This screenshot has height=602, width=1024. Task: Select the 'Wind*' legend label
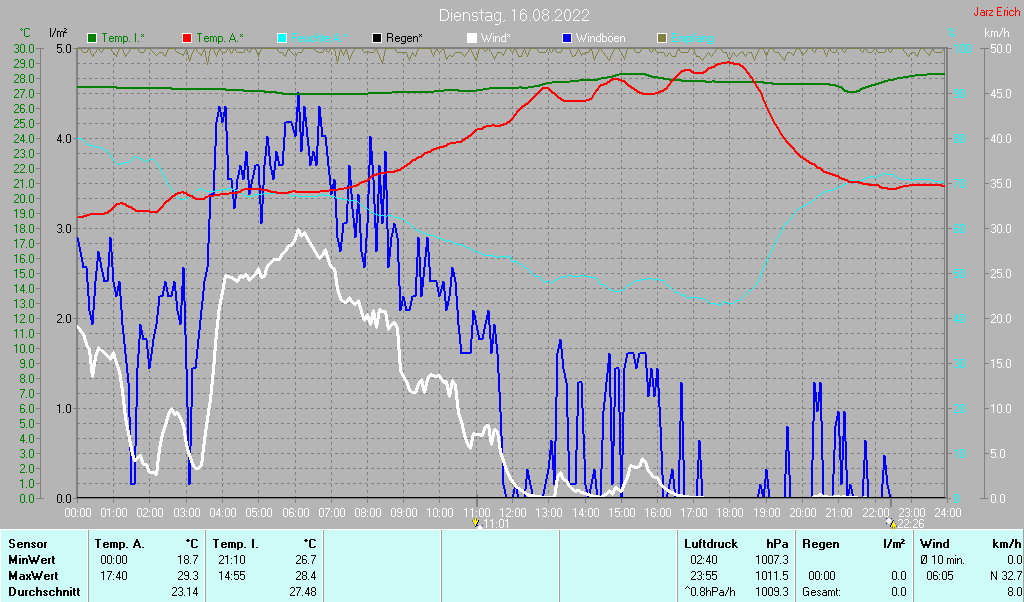click(x=496, y=39)
